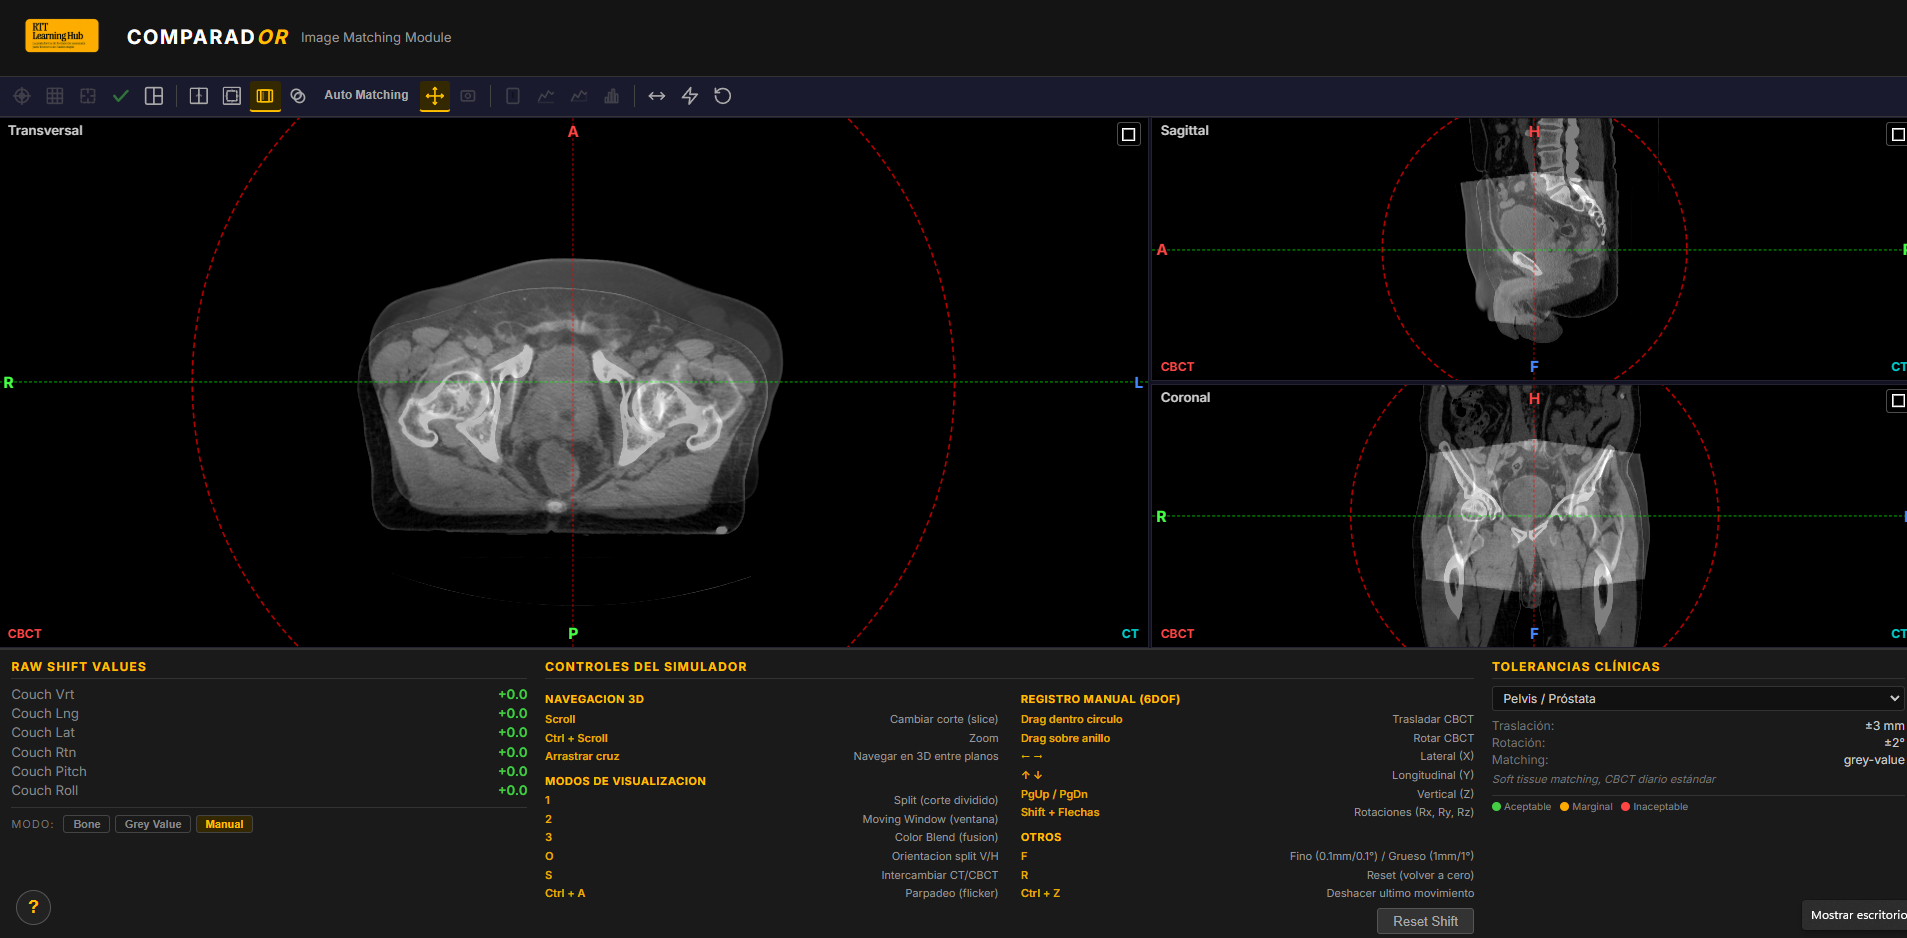Click the horizontal double-arrow swap icon
Screen dimensions: 1907x938
[657, 96]
